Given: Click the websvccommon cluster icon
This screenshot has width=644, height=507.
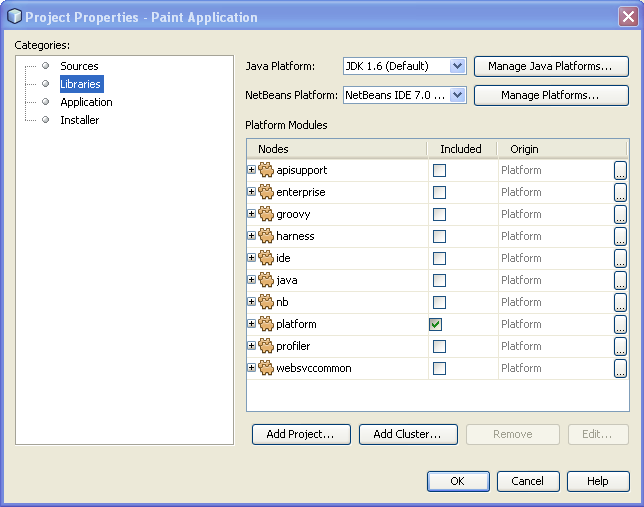Looking at the screenshot, I should 266,368.
